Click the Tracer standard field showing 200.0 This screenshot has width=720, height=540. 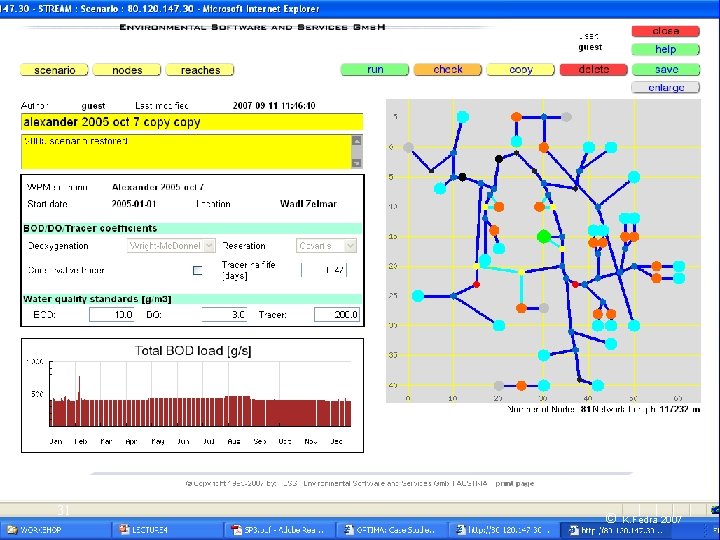(337, 315)
